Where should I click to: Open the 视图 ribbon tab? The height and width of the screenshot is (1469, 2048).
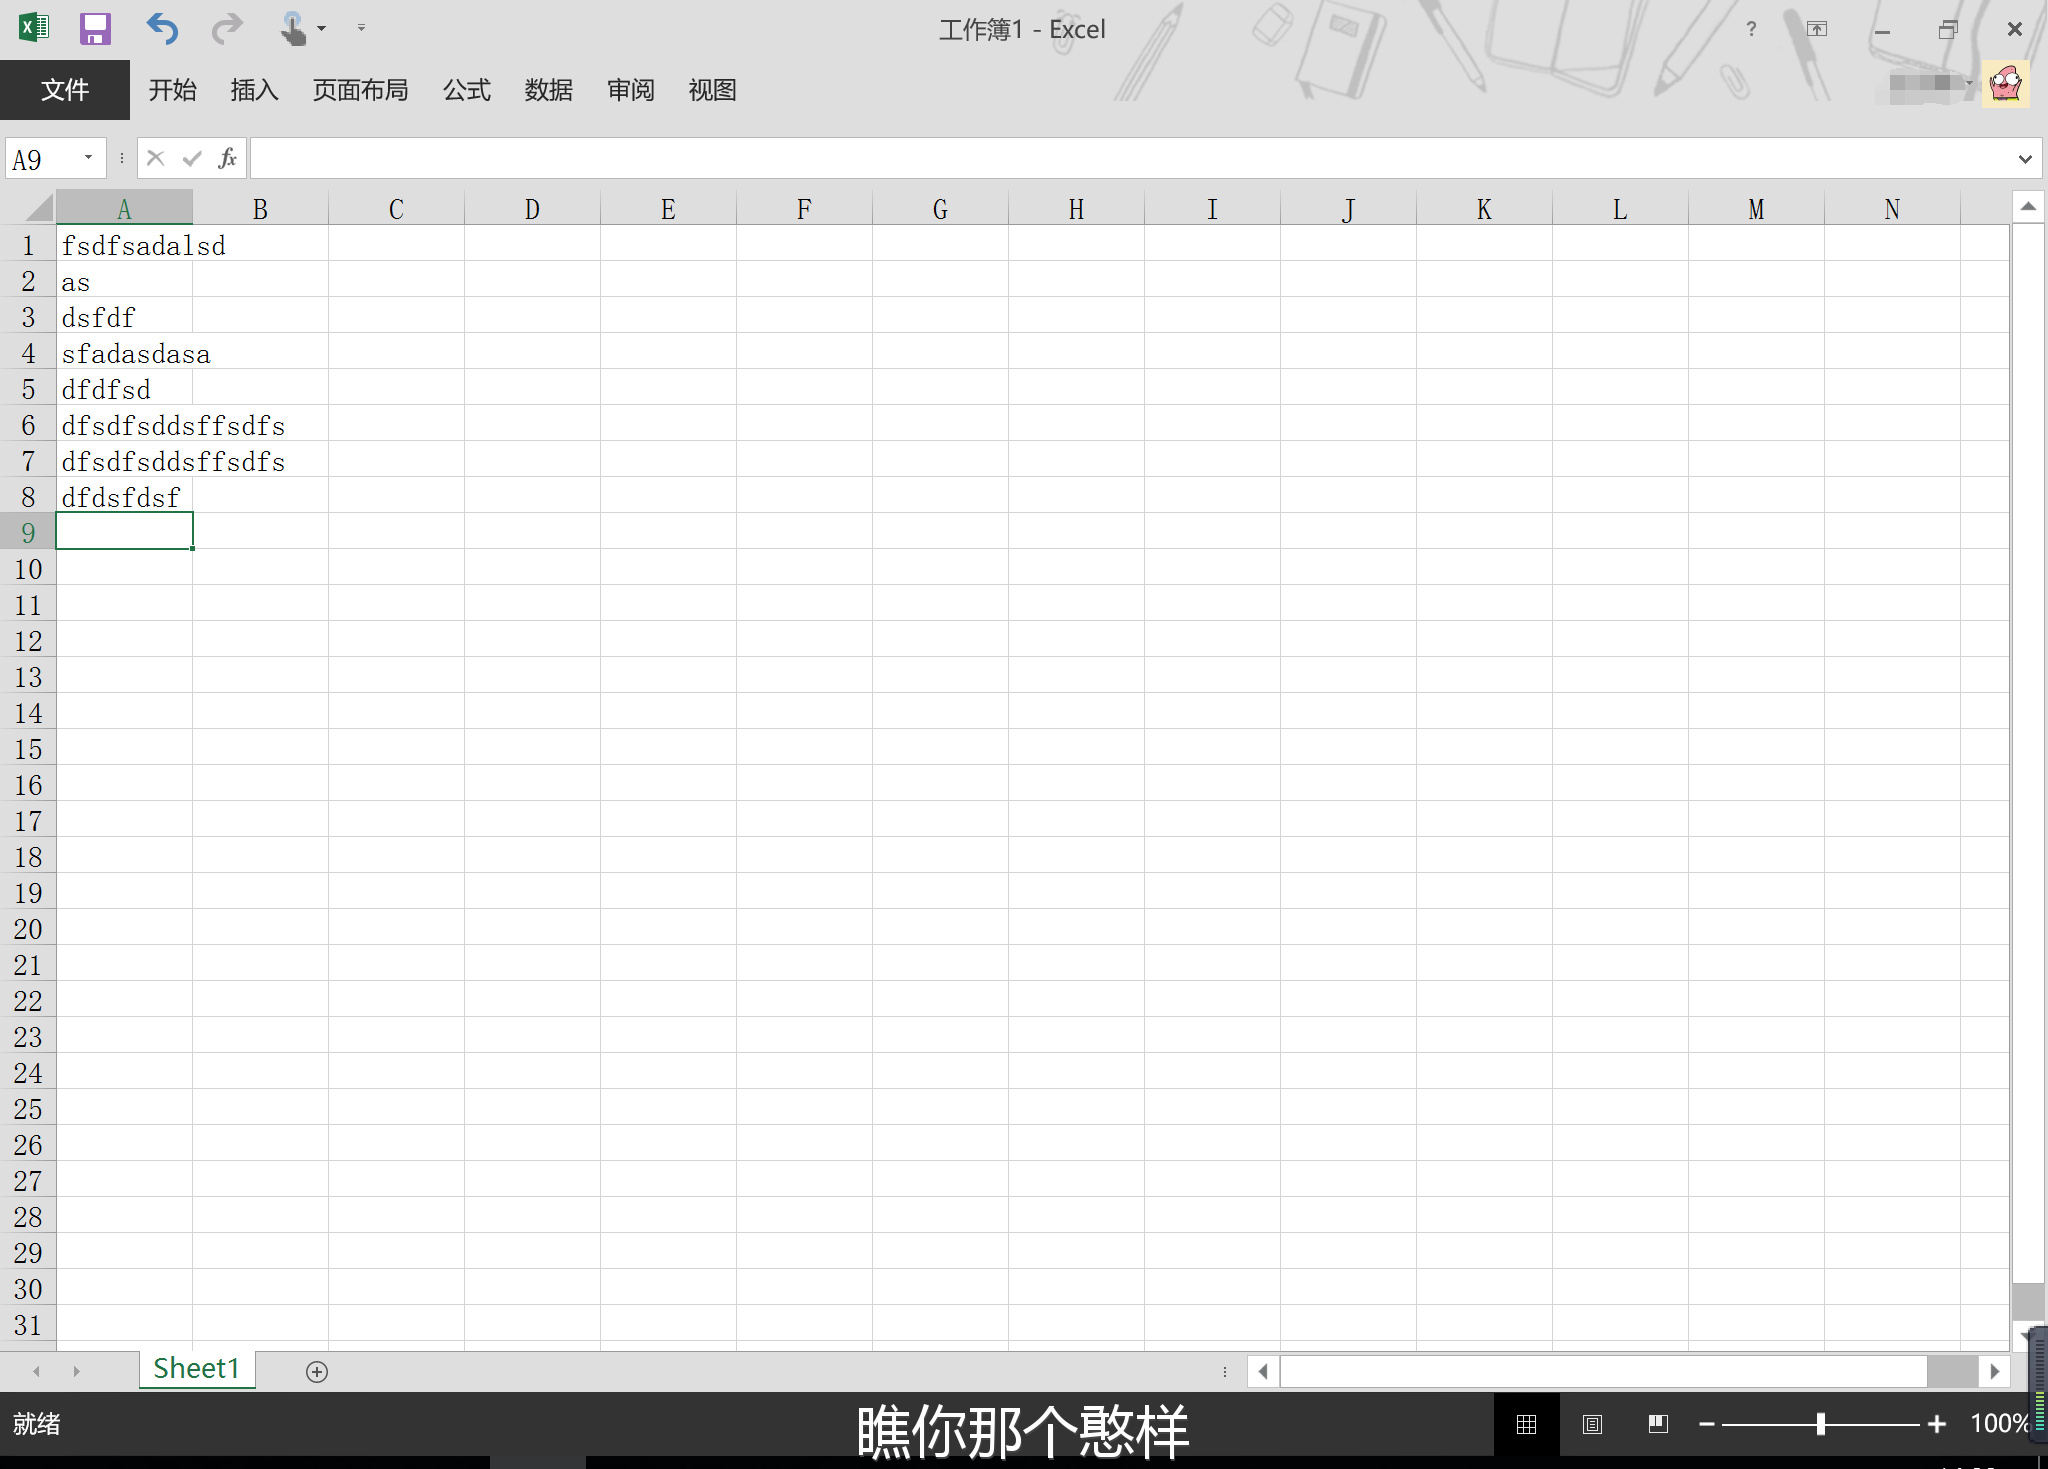[713, 90]
